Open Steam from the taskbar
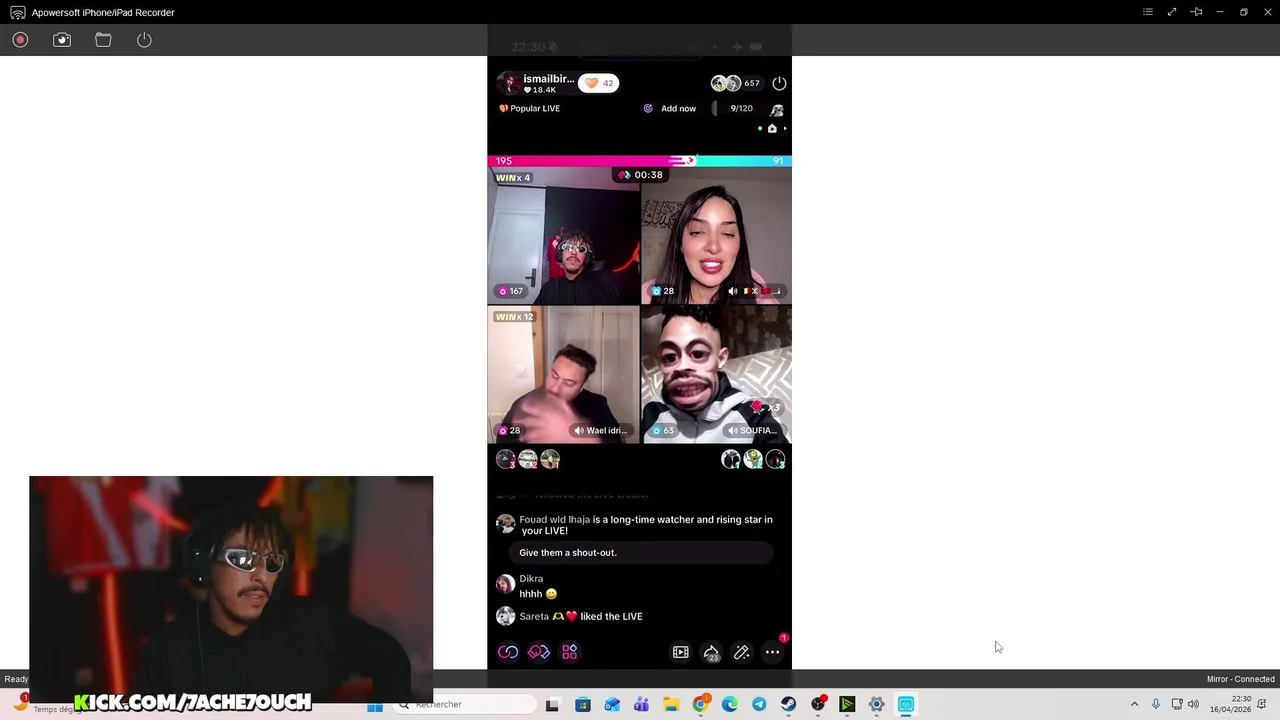 pos(789,704)
